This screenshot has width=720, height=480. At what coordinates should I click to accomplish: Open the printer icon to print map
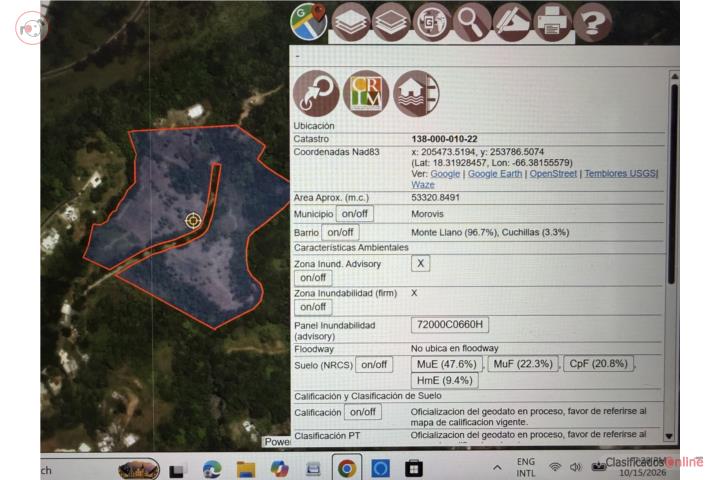(x=552, y=22)
